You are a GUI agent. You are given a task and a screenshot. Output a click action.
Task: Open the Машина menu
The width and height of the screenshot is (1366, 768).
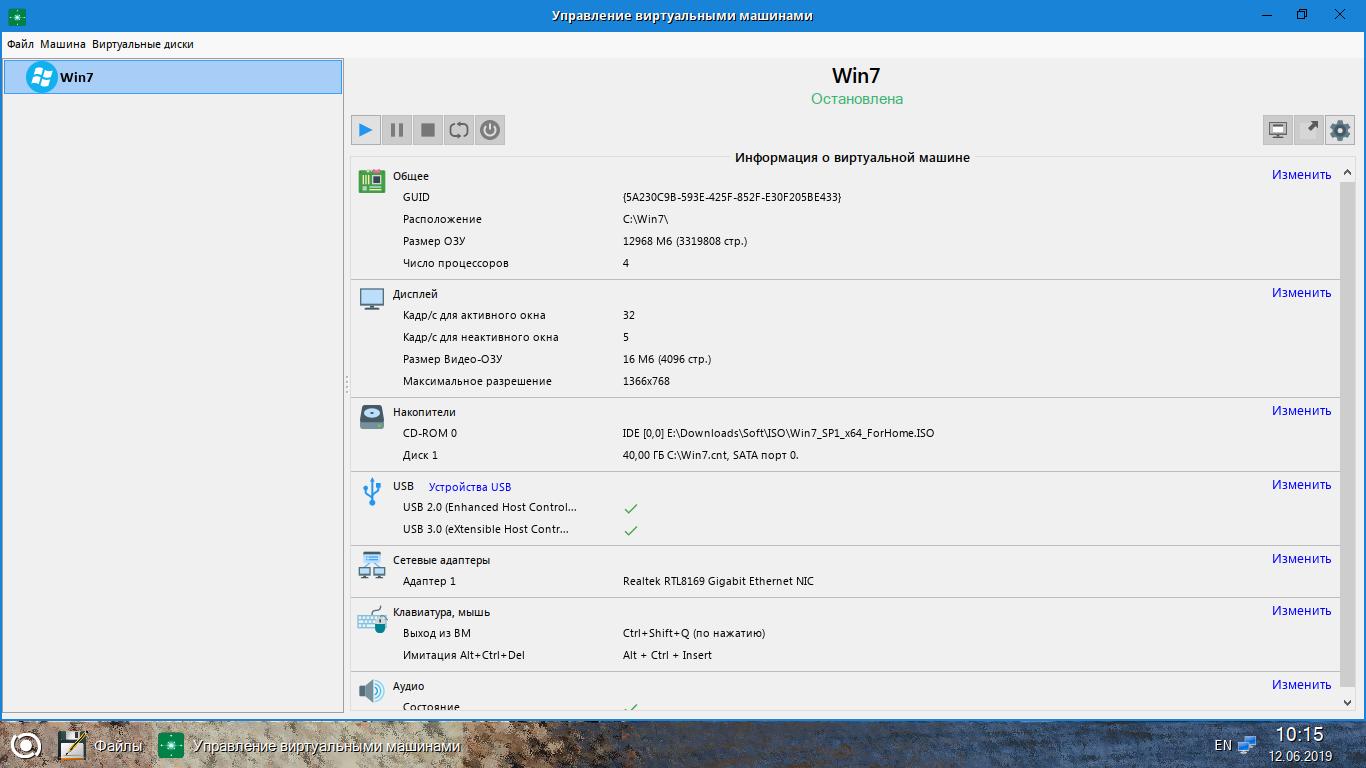pos(63,44)
